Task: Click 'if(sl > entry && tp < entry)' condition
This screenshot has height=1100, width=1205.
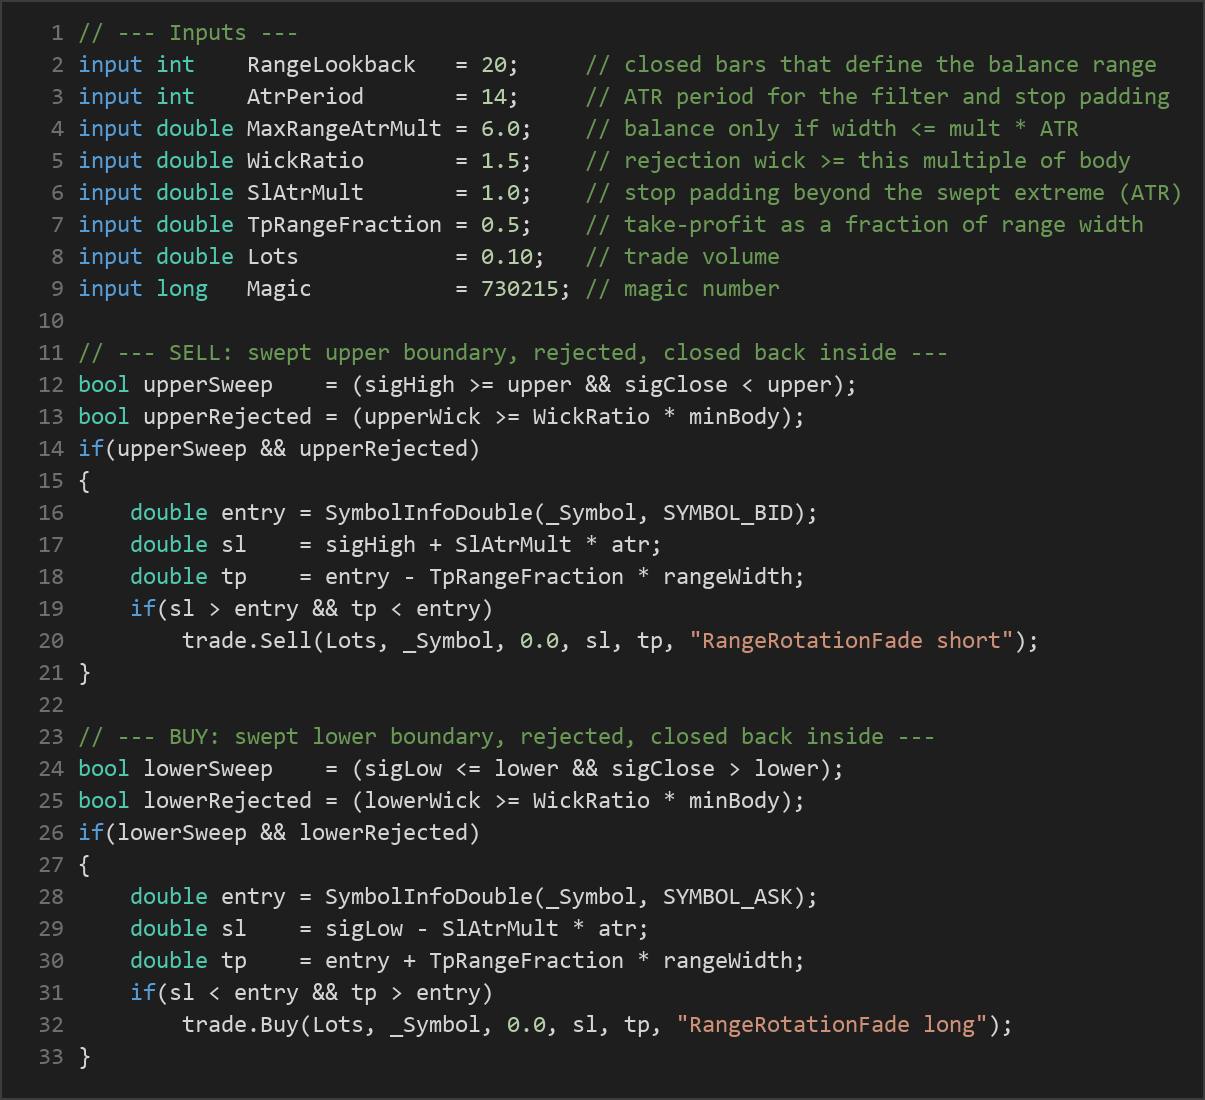Action: point(312,609)
